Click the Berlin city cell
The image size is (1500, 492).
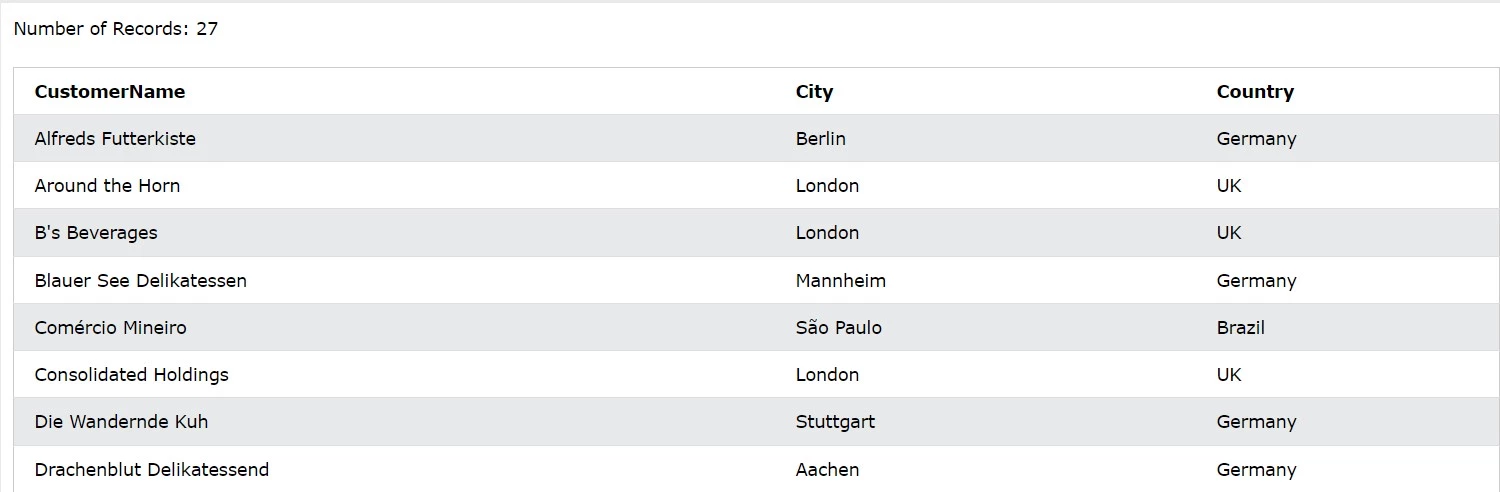[820, 139]
